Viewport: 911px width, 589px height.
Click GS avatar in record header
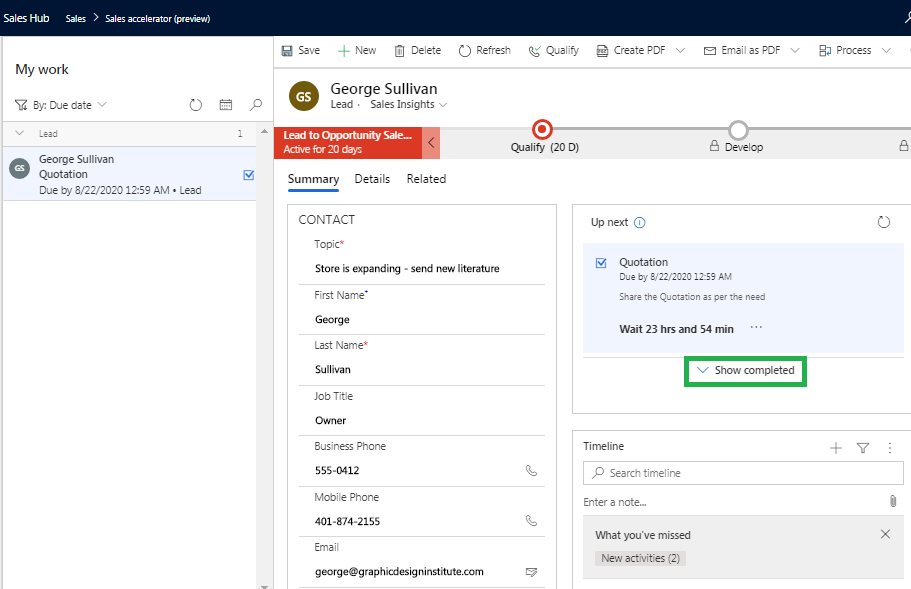tap(304, 96)
